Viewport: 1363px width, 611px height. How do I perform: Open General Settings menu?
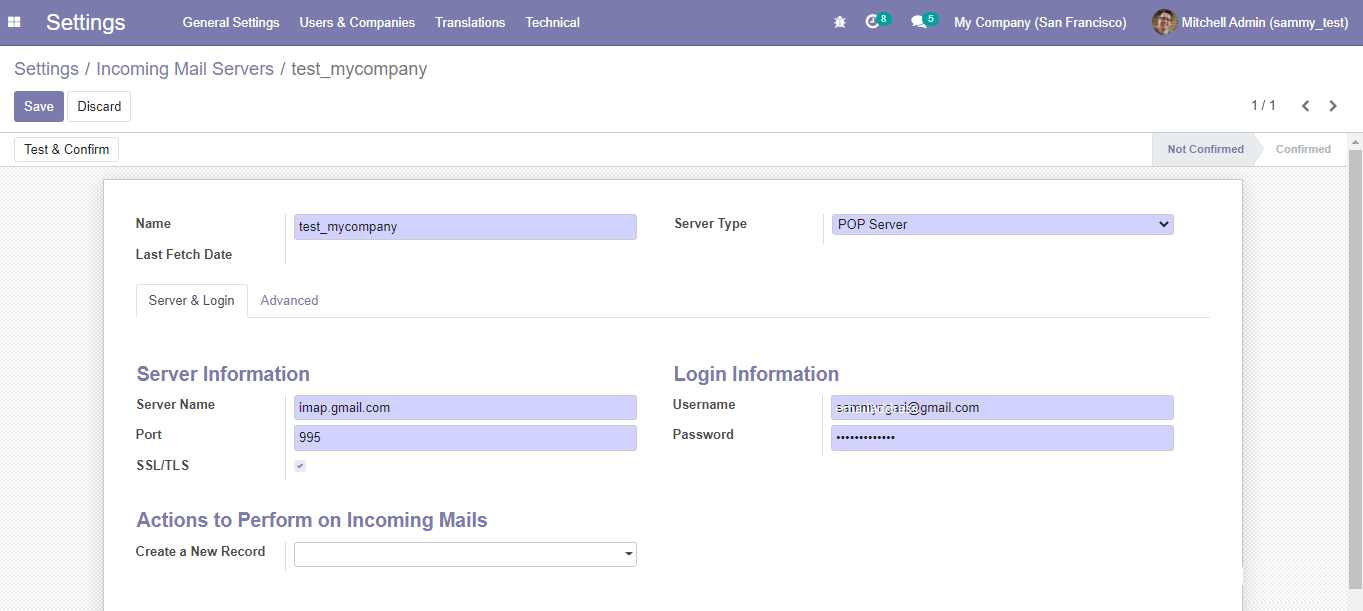[x=231, y=22]
